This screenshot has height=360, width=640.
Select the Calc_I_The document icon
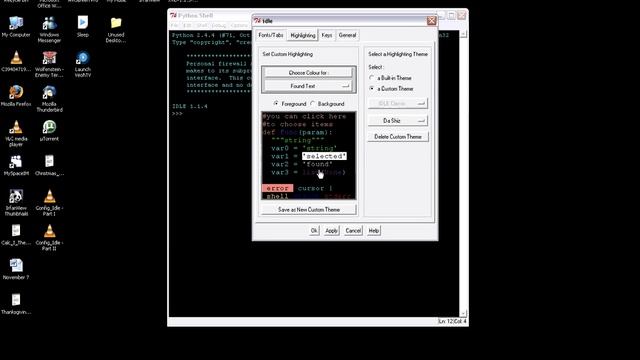point(16,234)
